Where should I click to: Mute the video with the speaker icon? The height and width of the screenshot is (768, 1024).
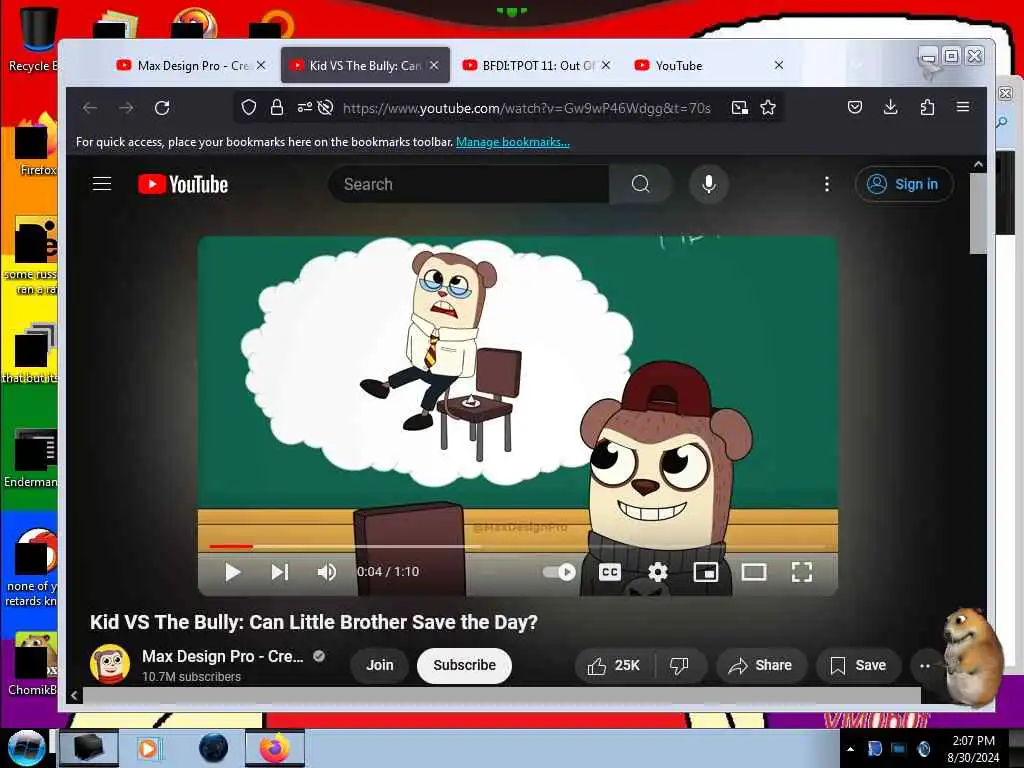[327, 572]
